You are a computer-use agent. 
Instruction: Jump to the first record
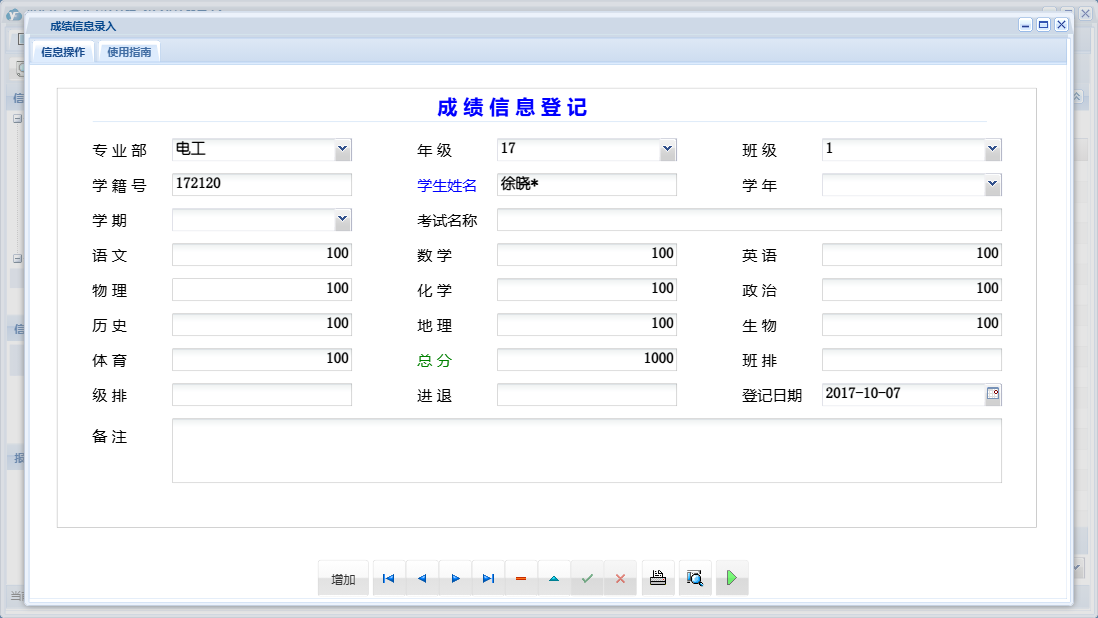tap(388, 578)
